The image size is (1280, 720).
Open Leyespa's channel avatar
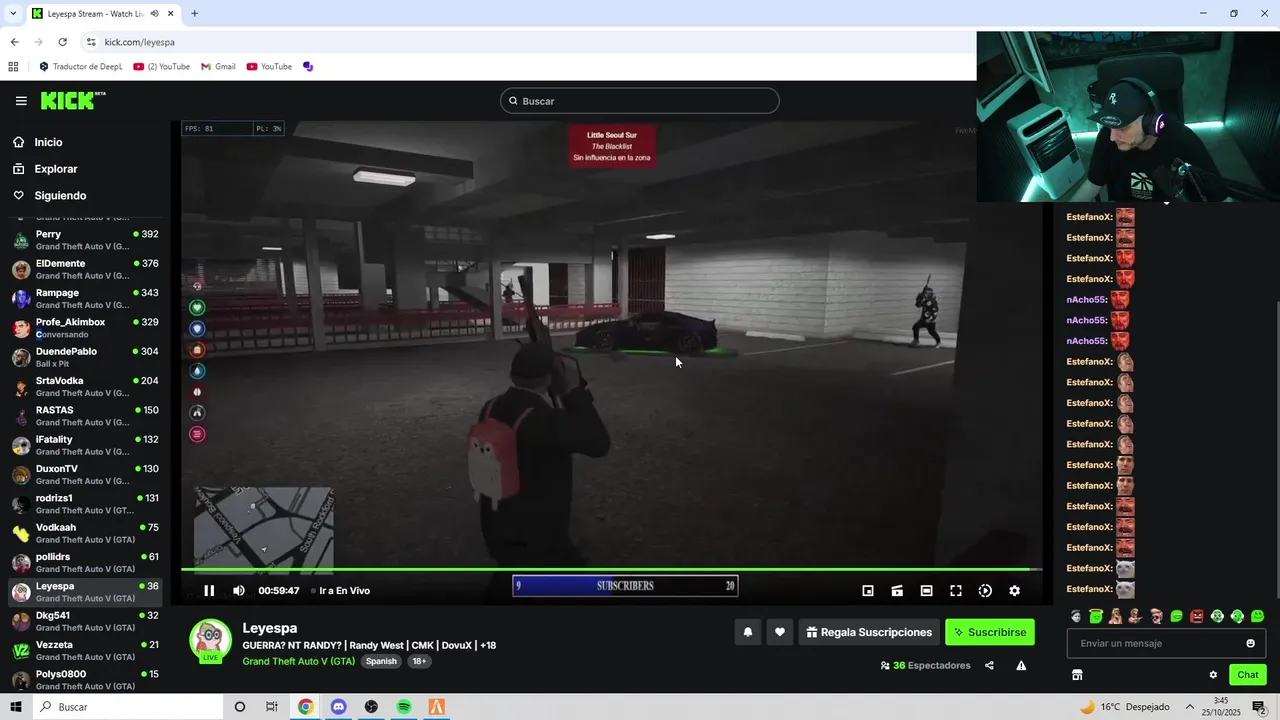click(x=211, y=641)
